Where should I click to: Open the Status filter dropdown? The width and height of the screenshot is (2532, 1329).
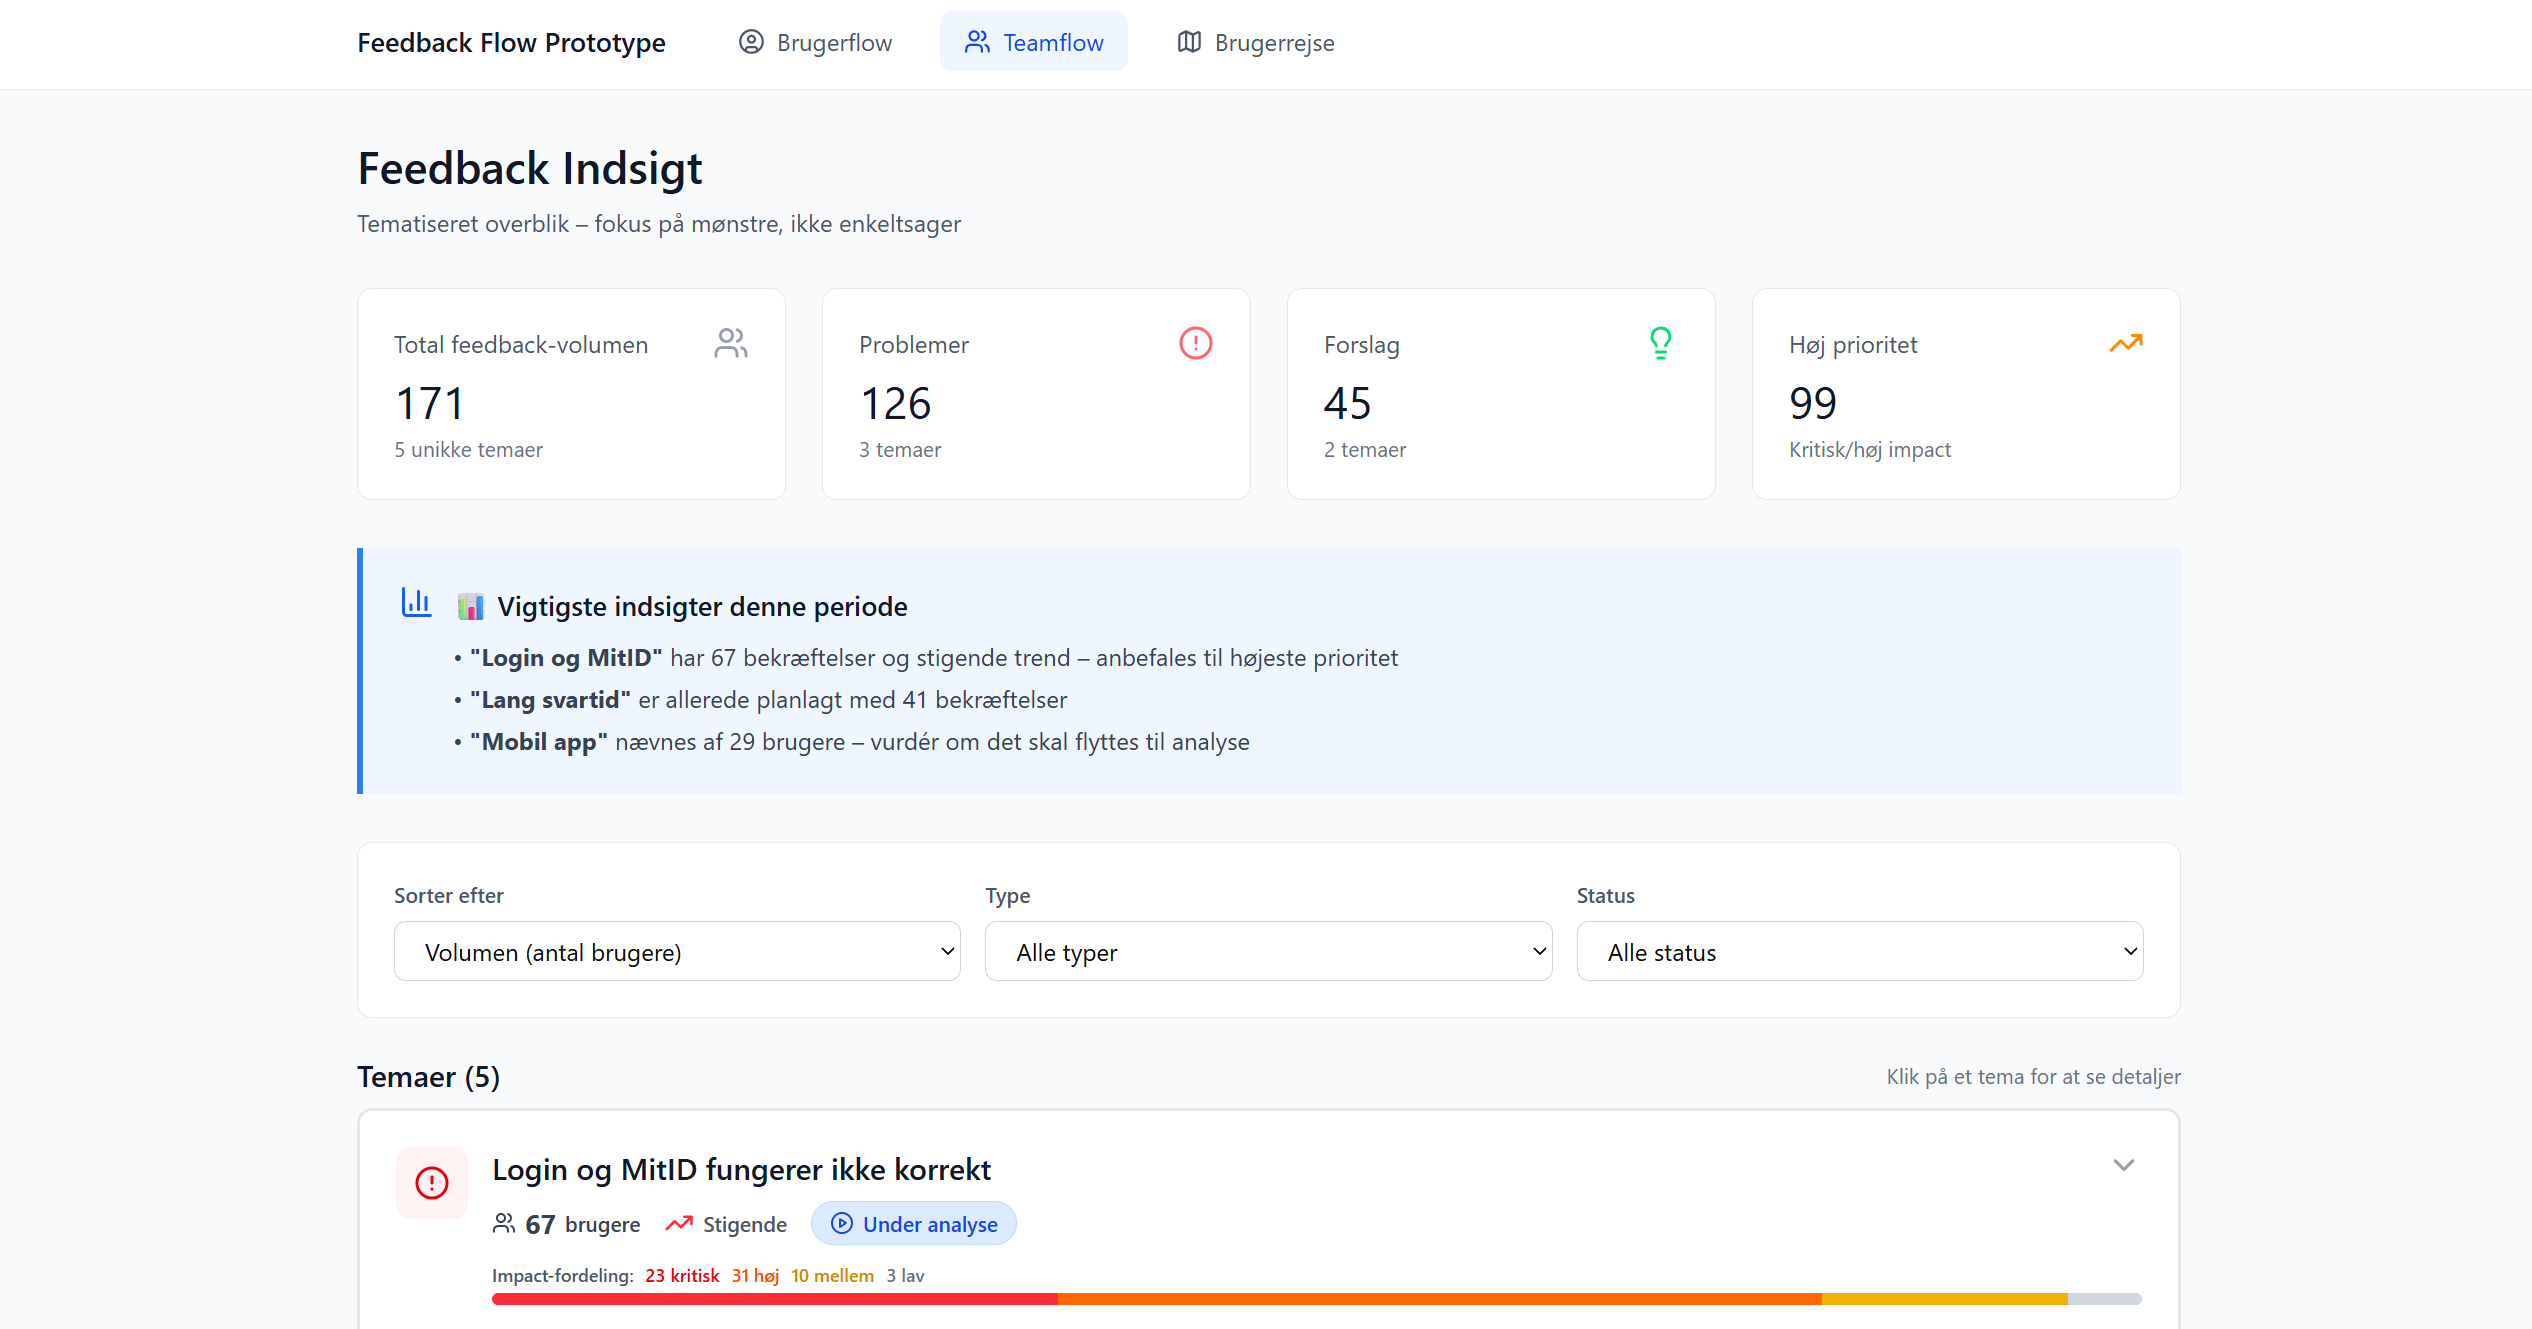pos(1860,951)
